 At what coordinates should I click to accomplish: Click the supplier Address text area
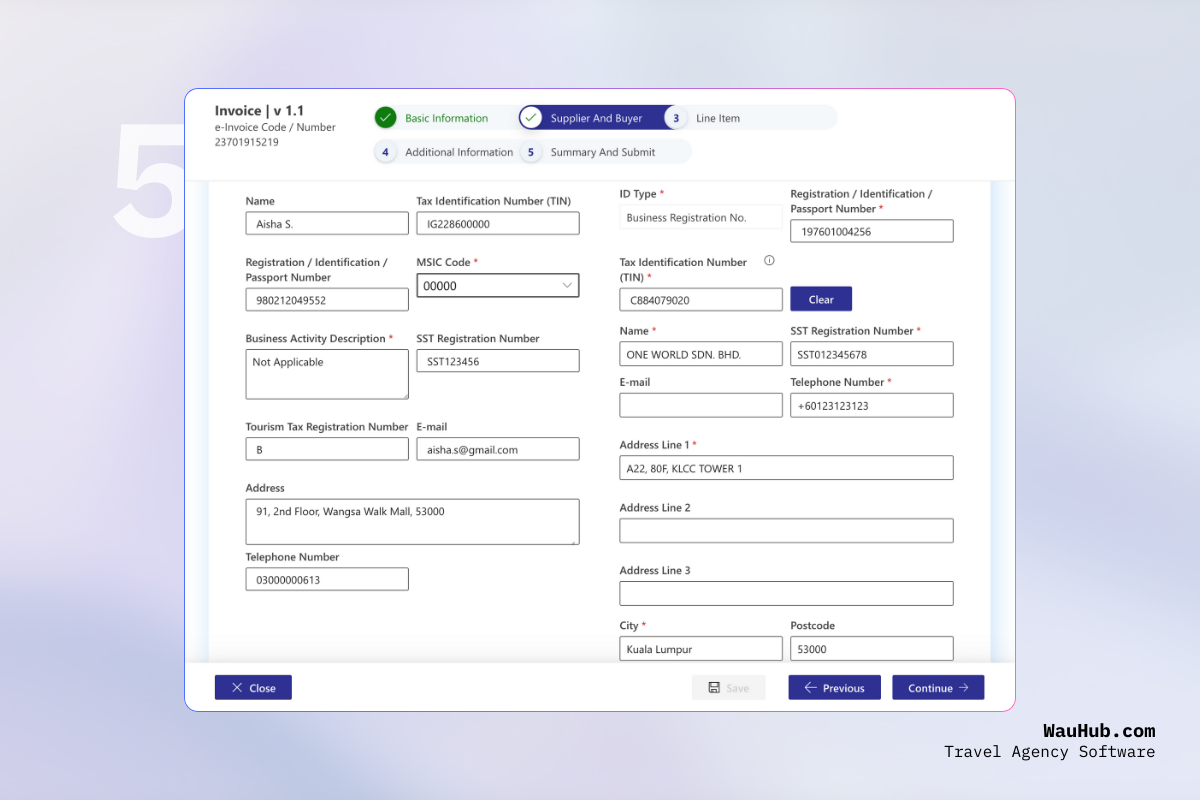[x=412, y=522]
